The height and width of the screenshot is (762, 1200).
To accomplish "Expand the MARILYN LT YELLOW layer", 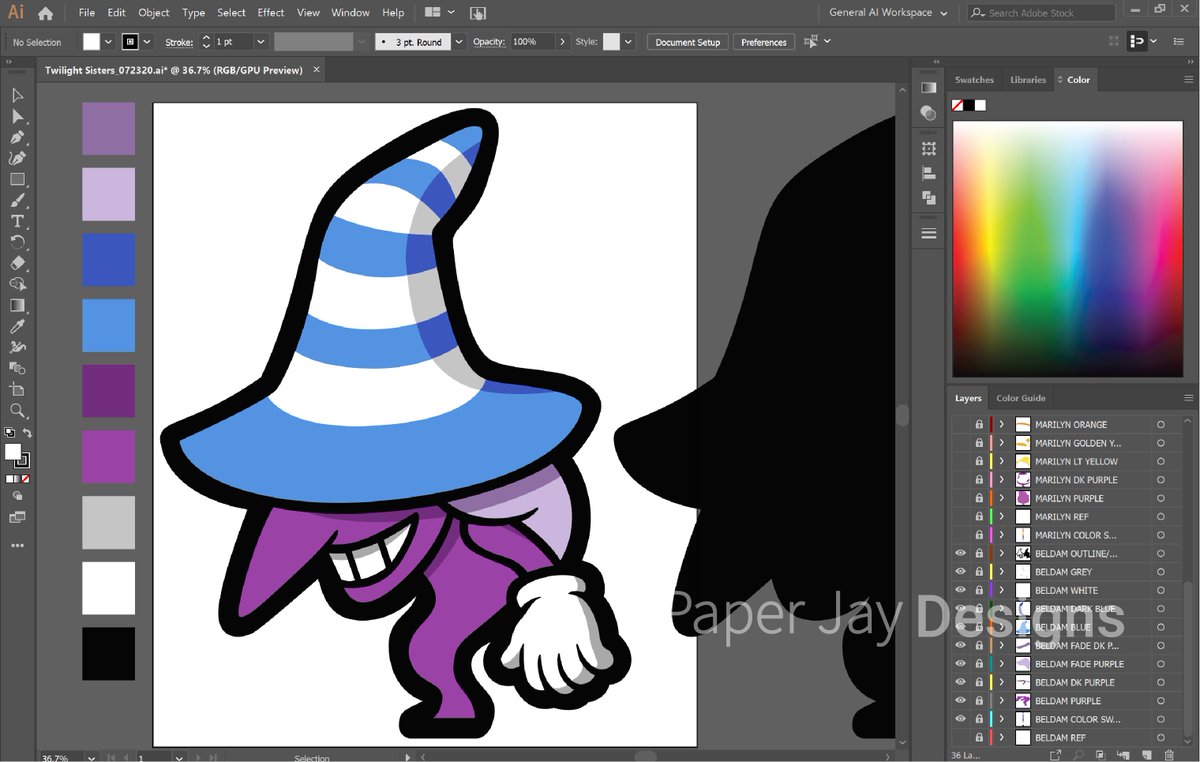I will pos(1001,461).
